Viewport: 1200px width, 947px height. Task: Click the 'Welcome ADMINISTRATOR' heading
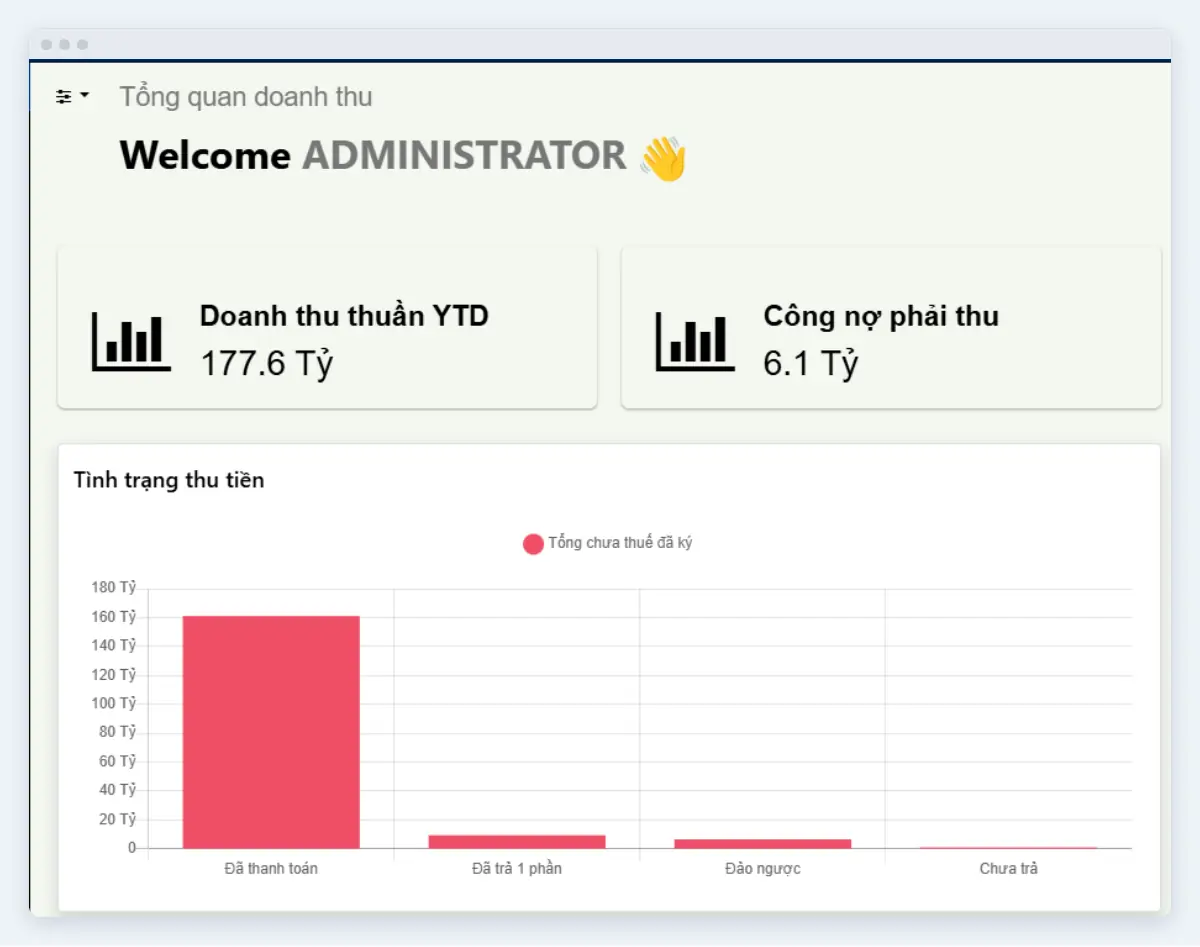point(373,156)
